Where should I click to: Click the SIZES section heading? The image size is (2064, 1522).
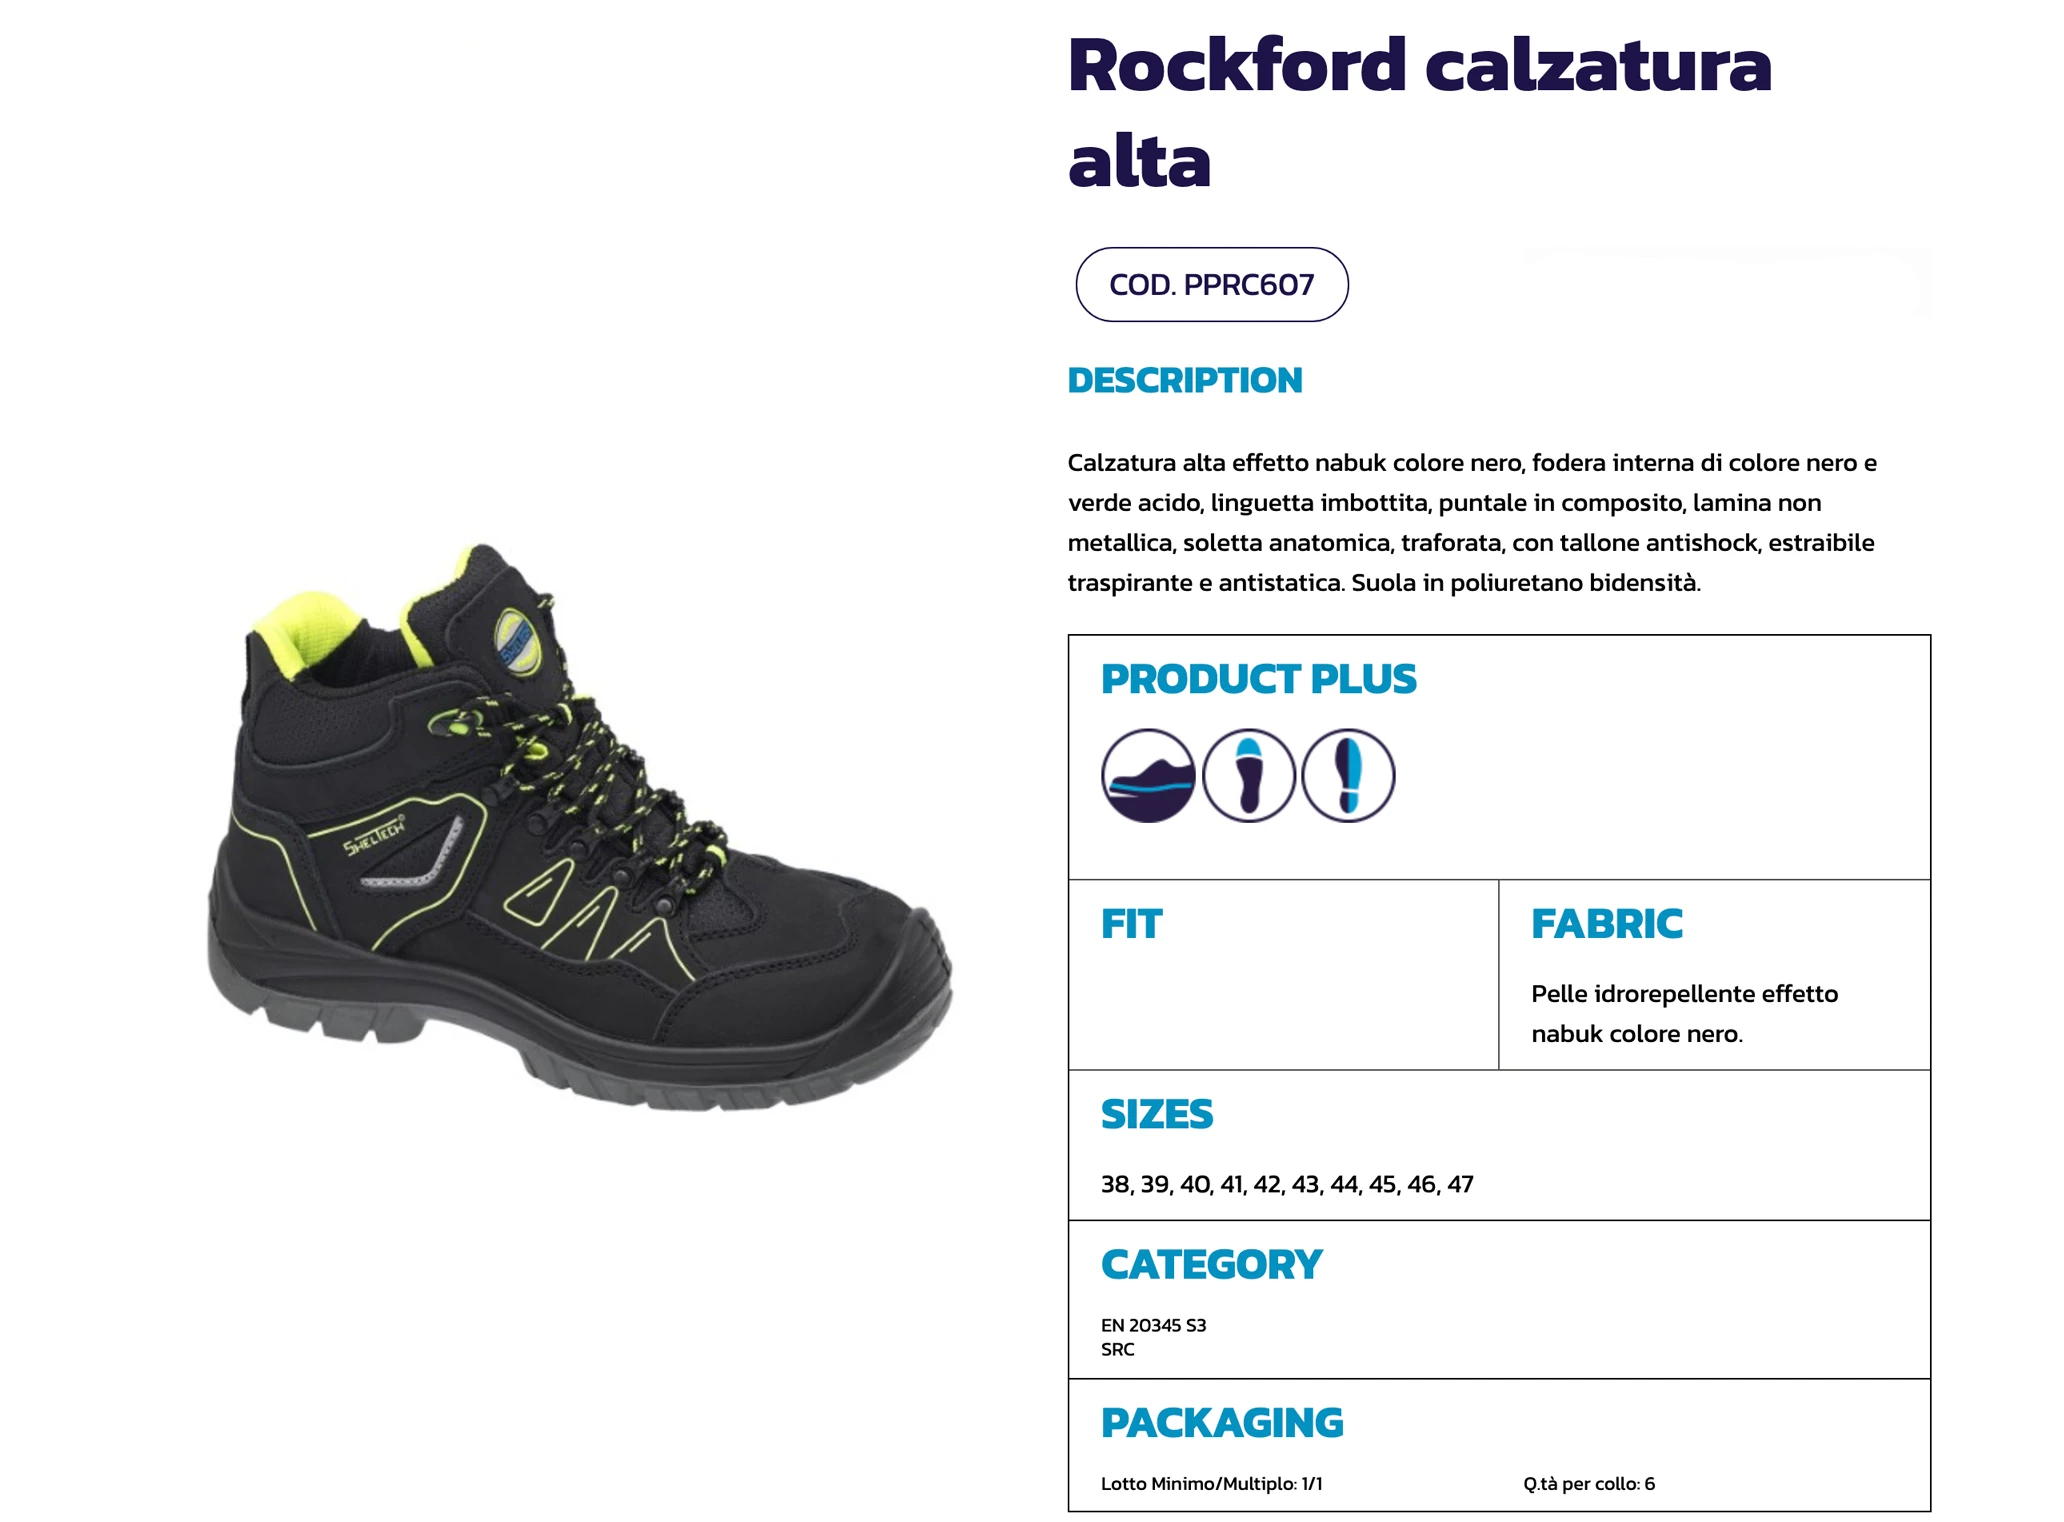click(1157, 1114)
